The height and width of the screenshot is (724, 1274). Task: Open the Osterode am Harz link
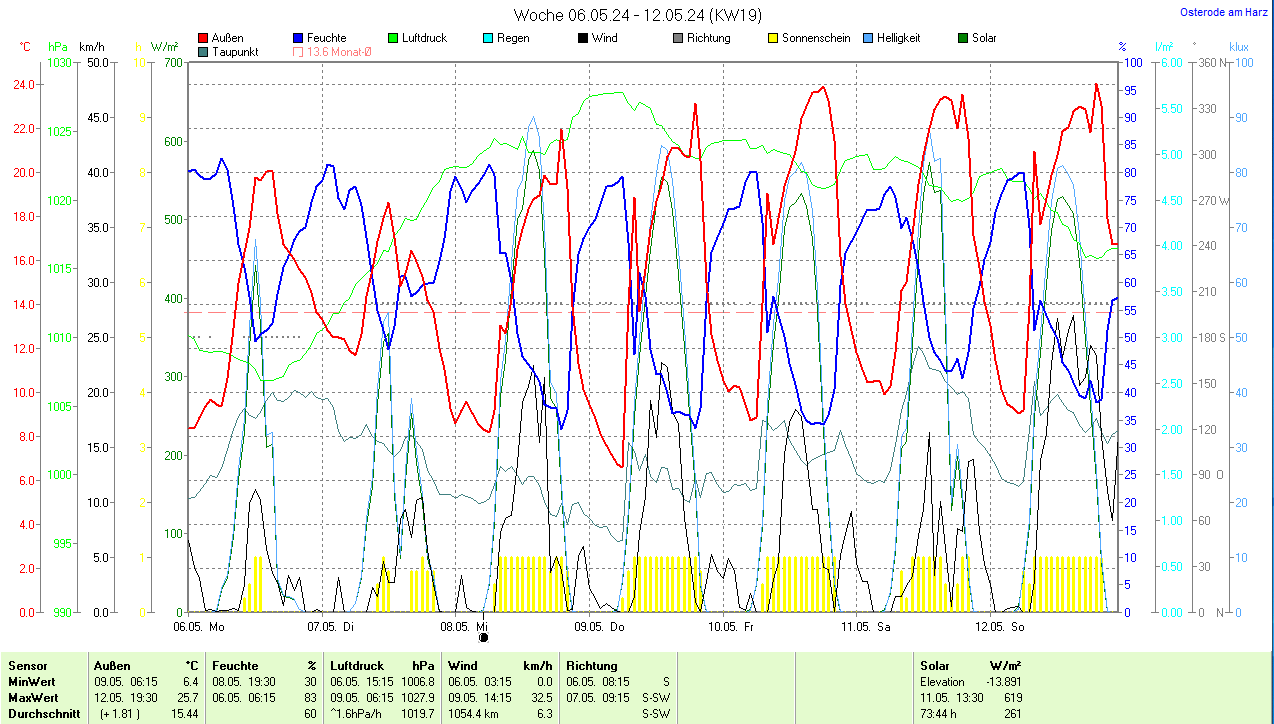1225,13
